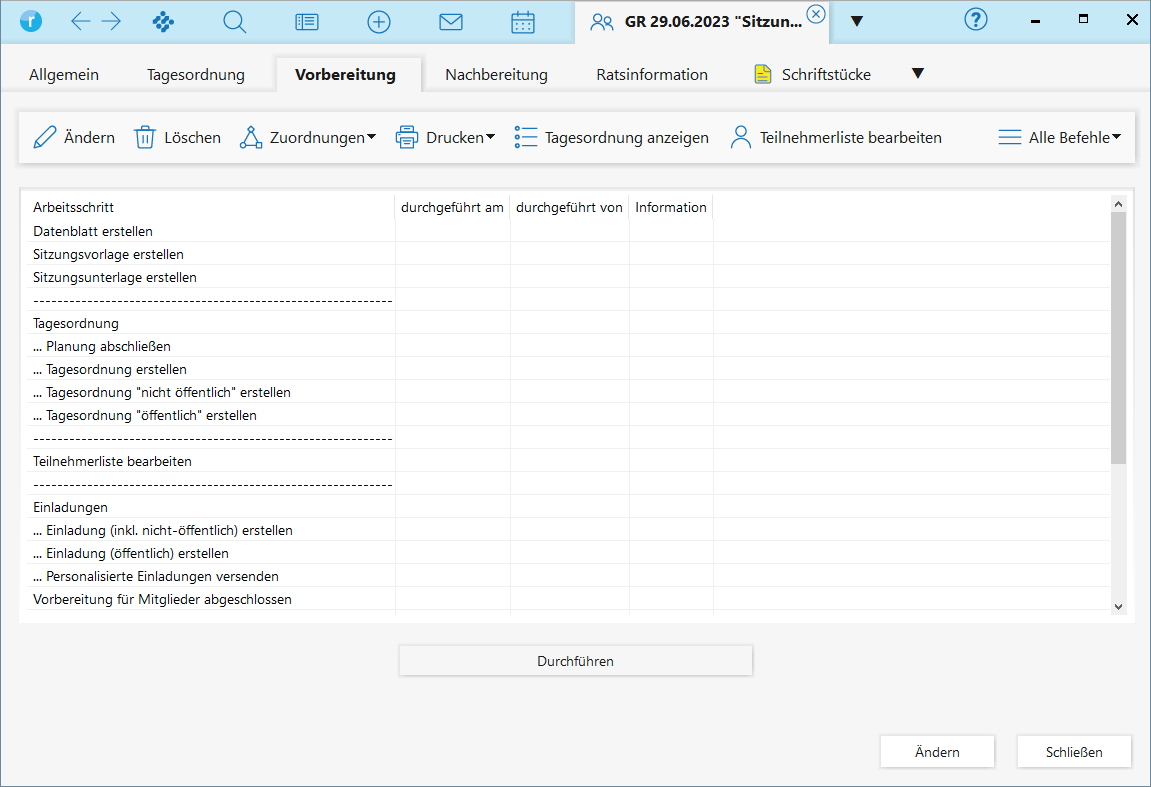Image resolution: width=1151 pixels, height=787 pixels.
Task: Click the Schließen button
Action: [x=1074, y=752]
